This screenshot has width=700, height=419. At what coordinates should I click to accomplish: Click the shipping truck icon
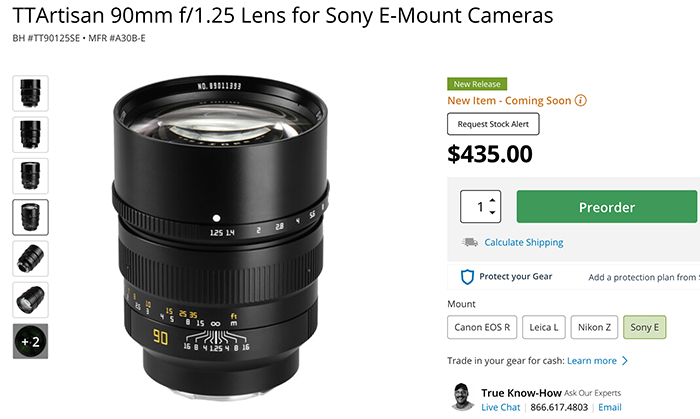pyautogui.click(x=470, y=242)
